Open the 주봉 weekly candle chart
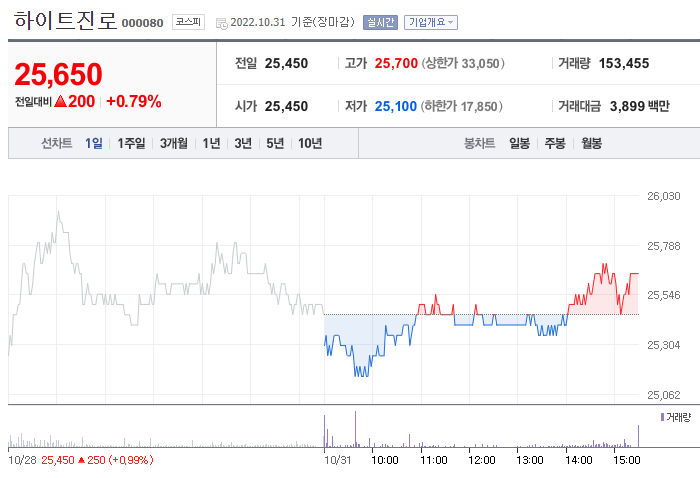The image size is (700, 478). [555, 143]
